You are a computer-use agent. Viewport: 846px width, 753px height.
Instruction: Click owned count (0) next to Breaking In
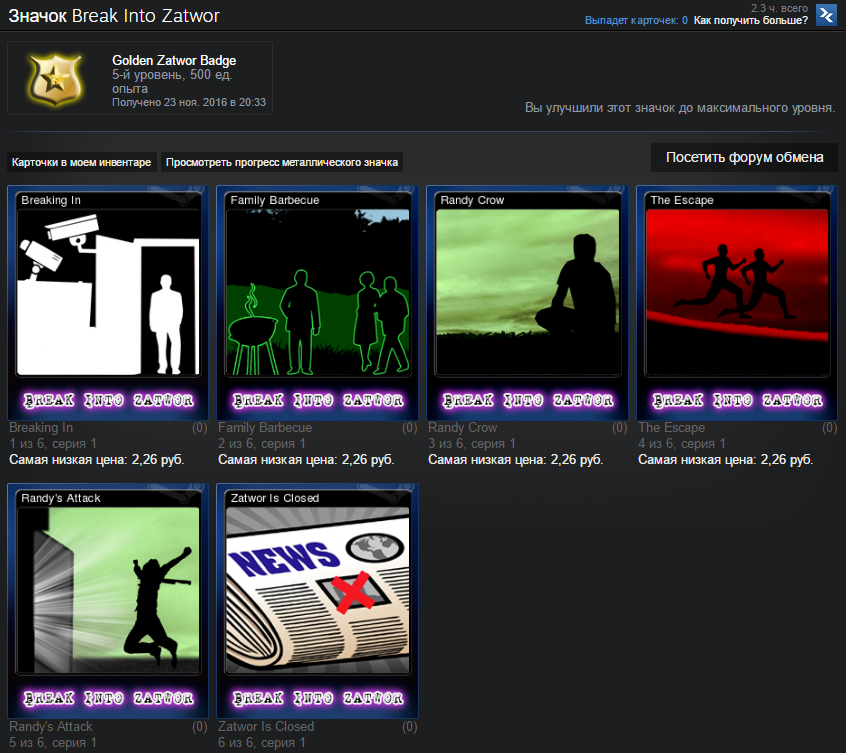point(200,428)
